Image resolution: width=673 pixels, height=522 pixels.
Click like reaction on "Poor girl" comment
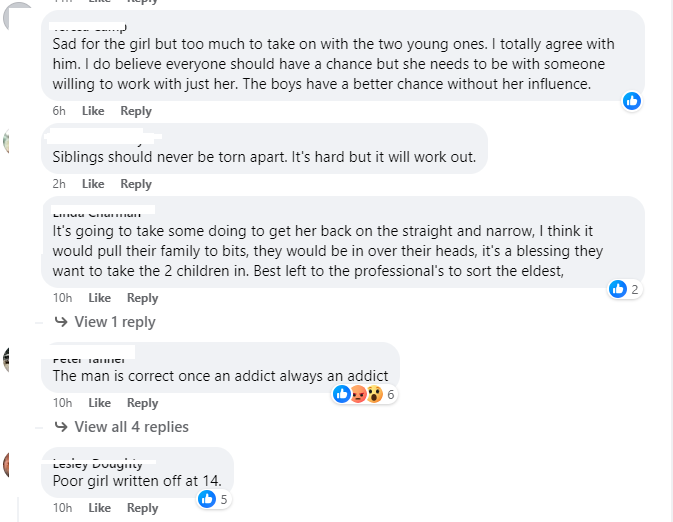point(207,499)
